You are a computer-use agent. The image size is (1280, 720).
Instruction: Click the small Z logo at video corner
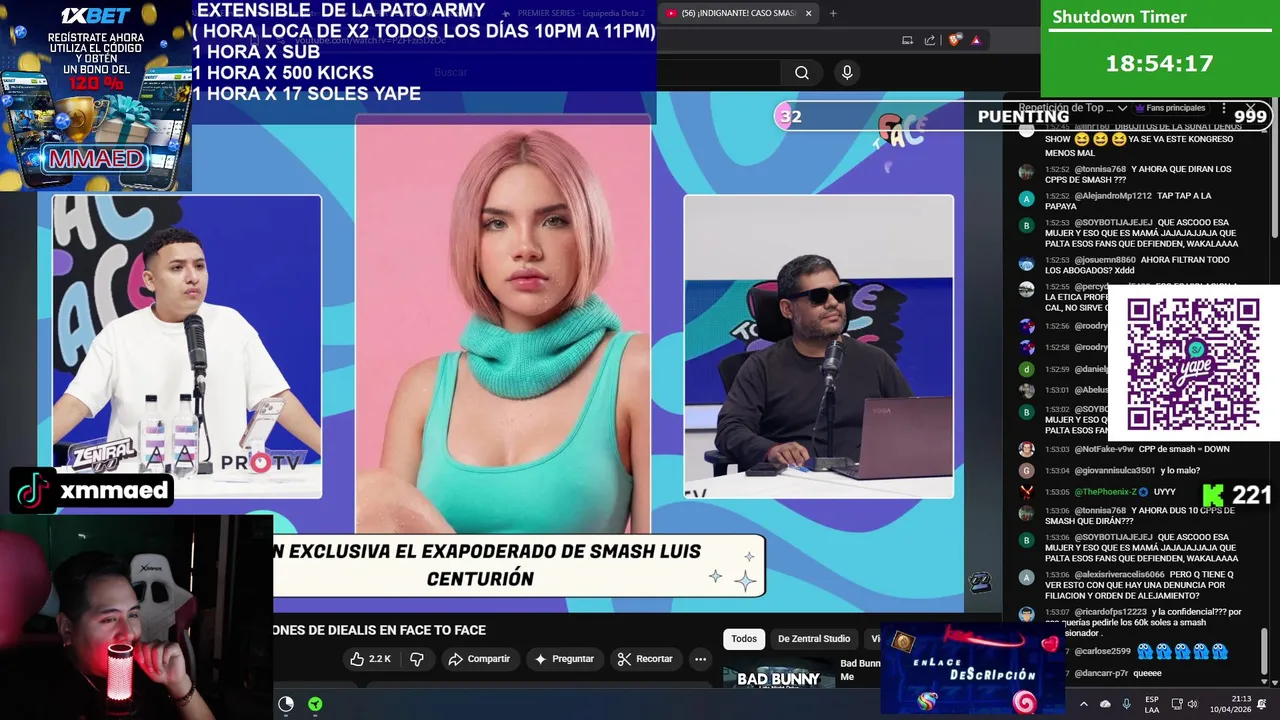(980, 584)
